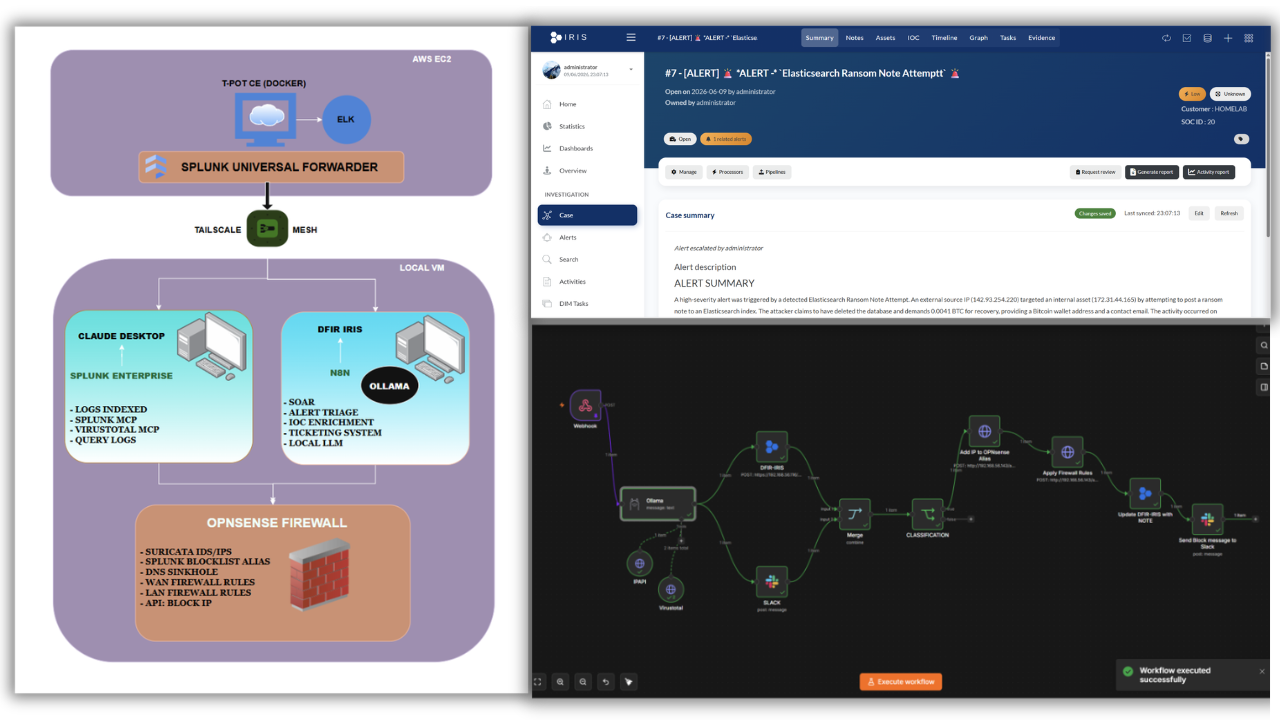1280x720 pixels.
Task: Select Case in the IRIS sidebar
Action: (587, 215)
